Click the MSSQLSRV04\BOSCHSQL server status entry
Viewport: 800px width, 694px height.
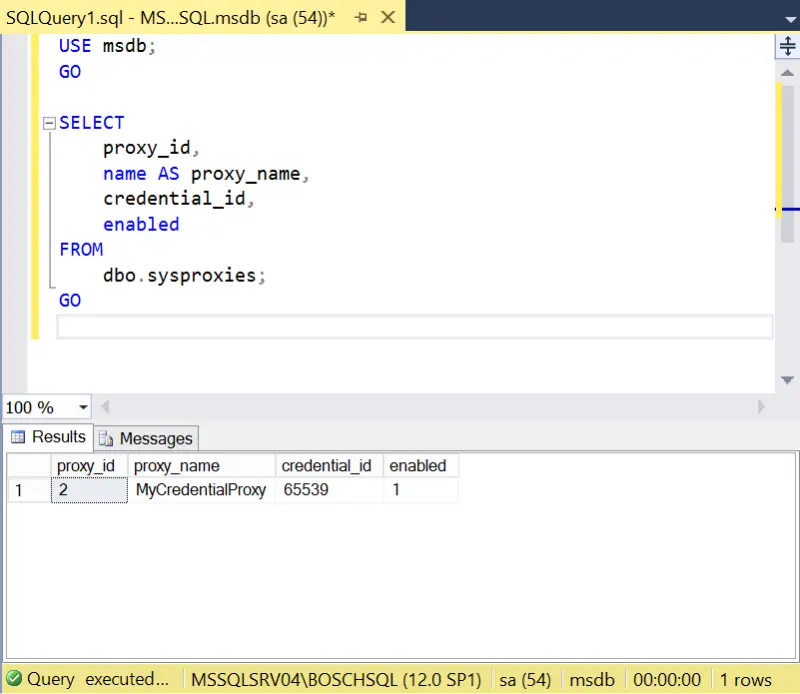(x=336, y=680)
